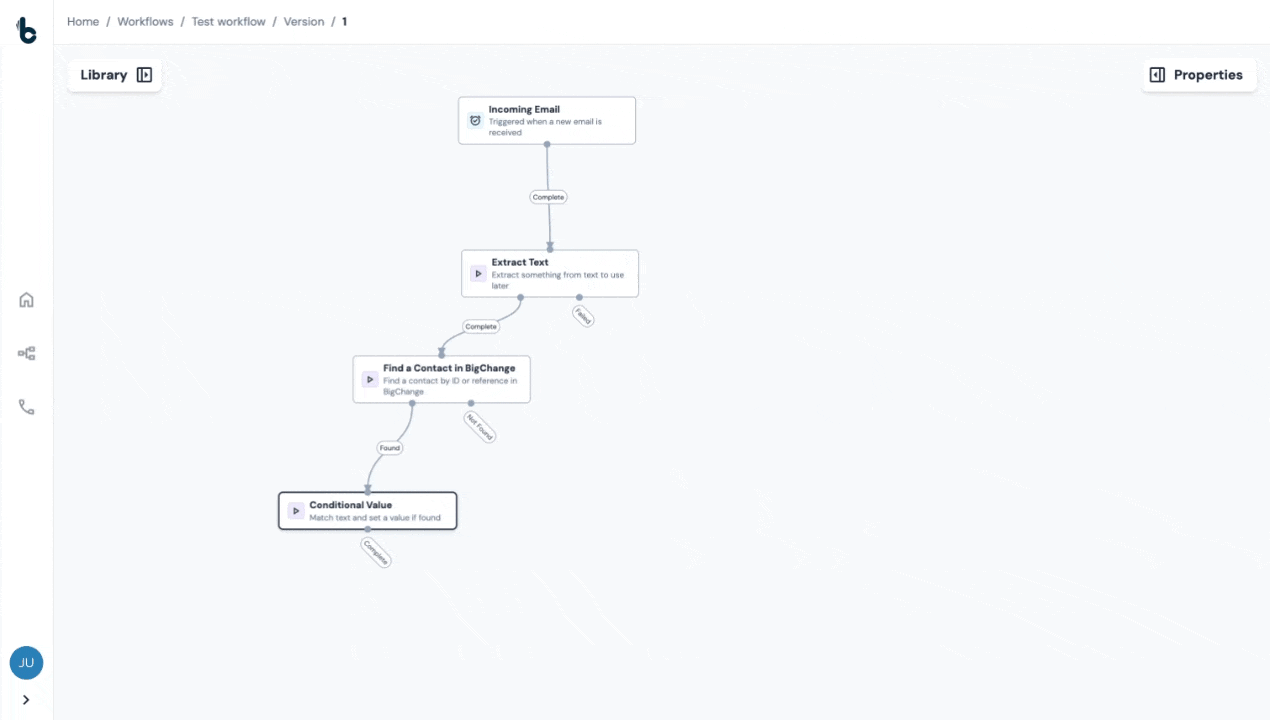Expand the sidebar using the bottom chevron
Viewport: 1270px width, 720px height.
pyautogui.click(x=26, y=700)
